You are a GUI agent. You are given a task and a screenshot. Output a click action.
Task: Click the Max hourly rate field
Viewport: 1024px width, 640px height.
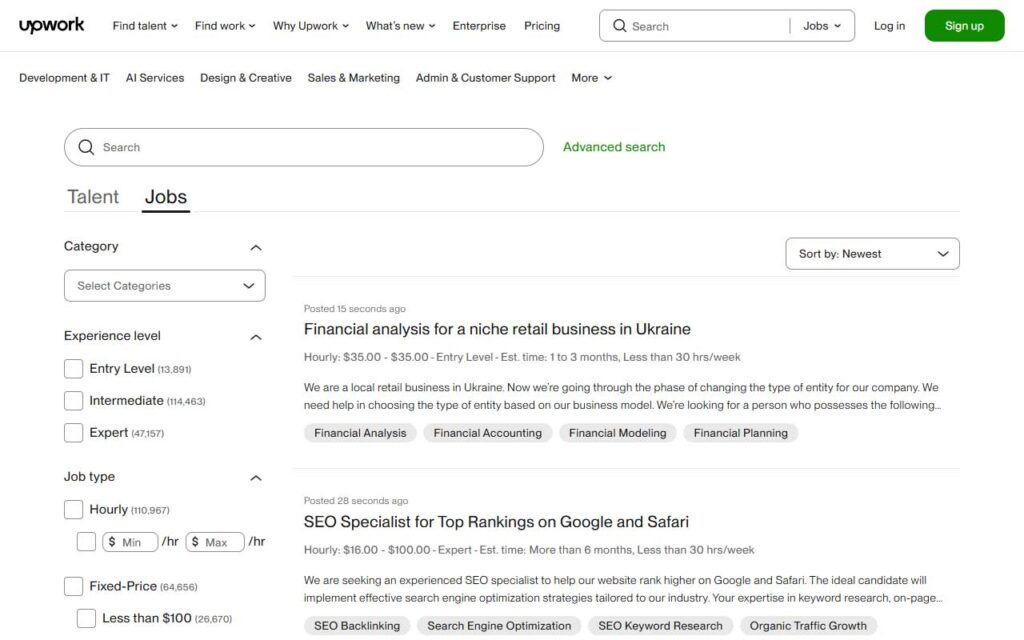coord(215,541)
